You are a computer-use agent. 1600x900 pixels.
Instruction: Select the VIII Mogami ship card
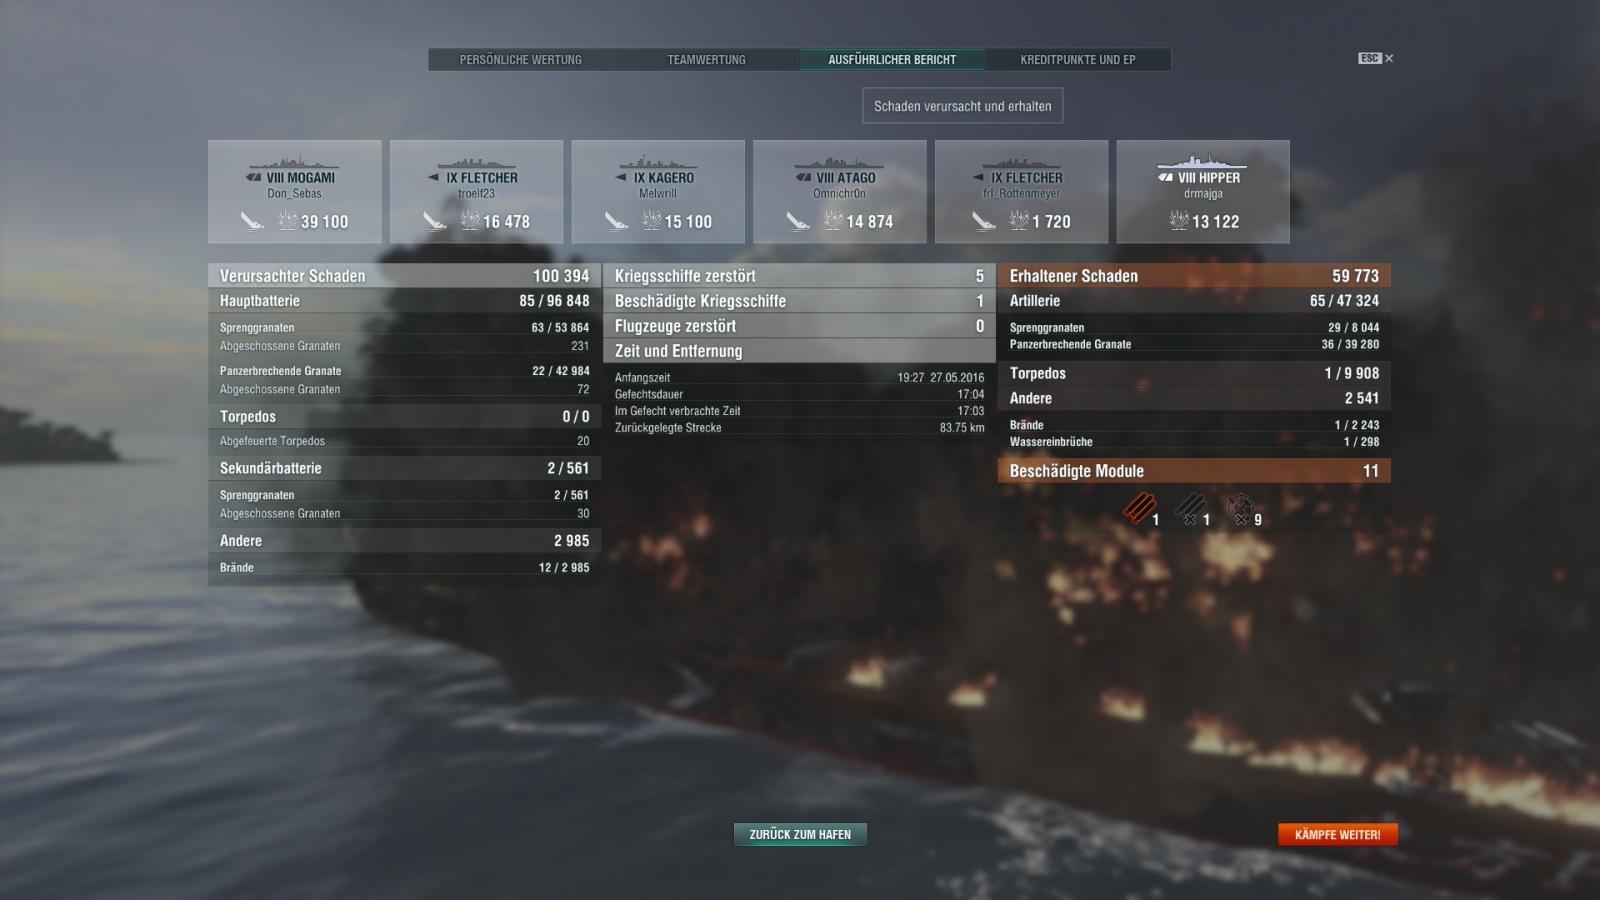[x=295, y=192]
